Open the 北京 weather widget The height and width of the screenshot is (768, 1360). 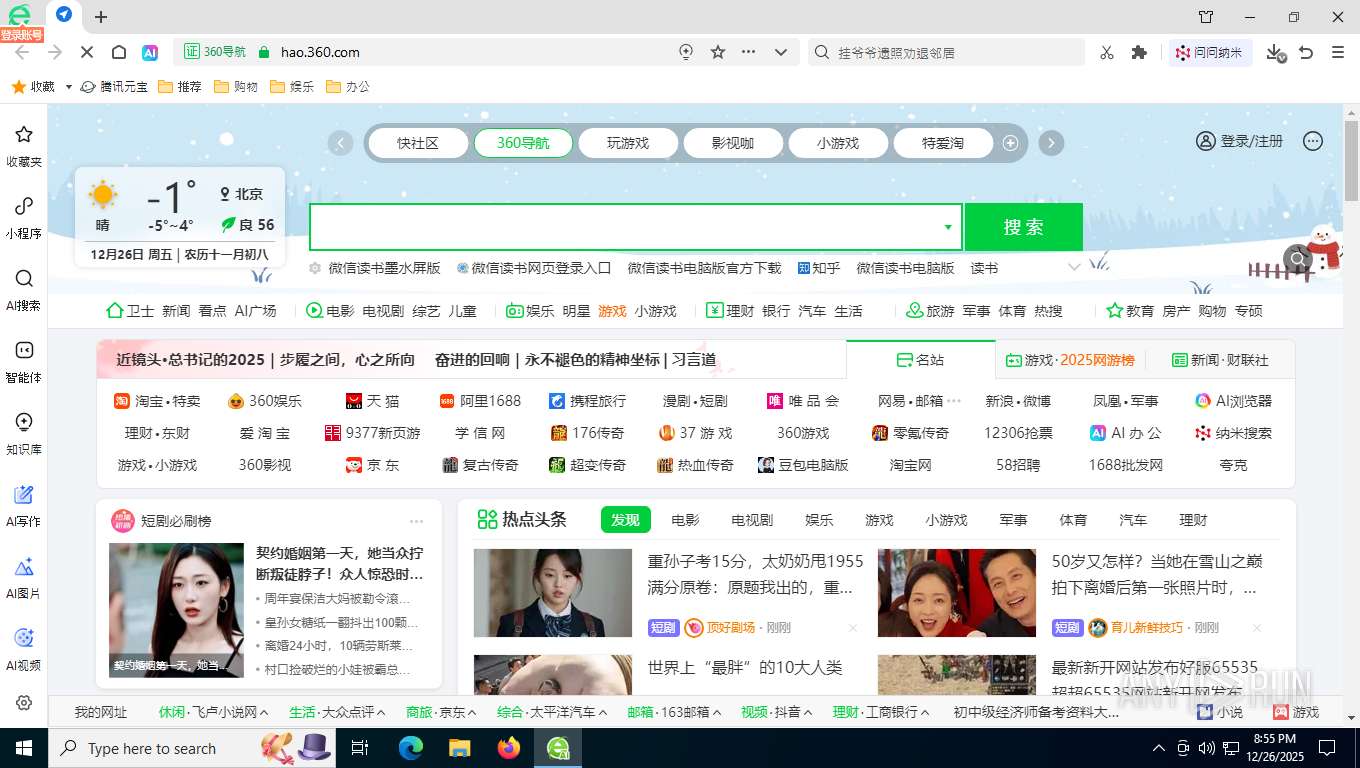pyautogui.click(x=180, y=217)
